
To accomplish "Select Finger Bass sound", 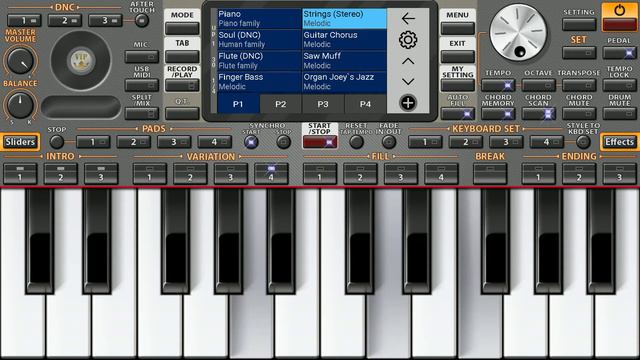I will [259, 82].
